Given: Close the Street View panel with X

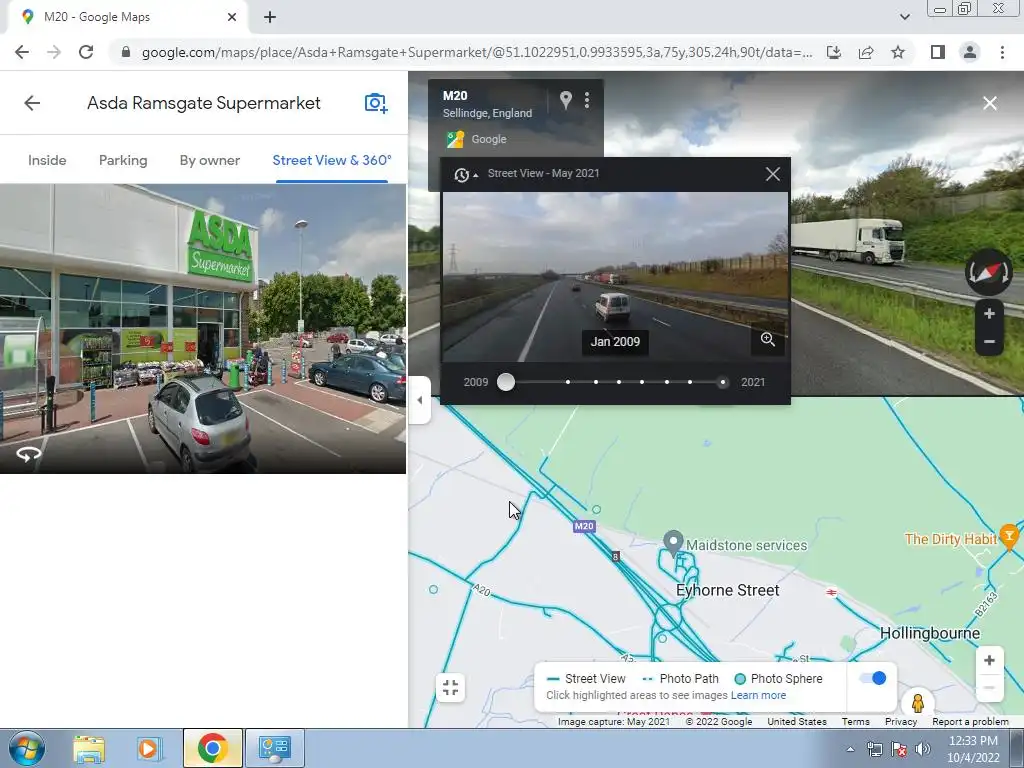Looking at the screenshot, I should coord(990,103).
